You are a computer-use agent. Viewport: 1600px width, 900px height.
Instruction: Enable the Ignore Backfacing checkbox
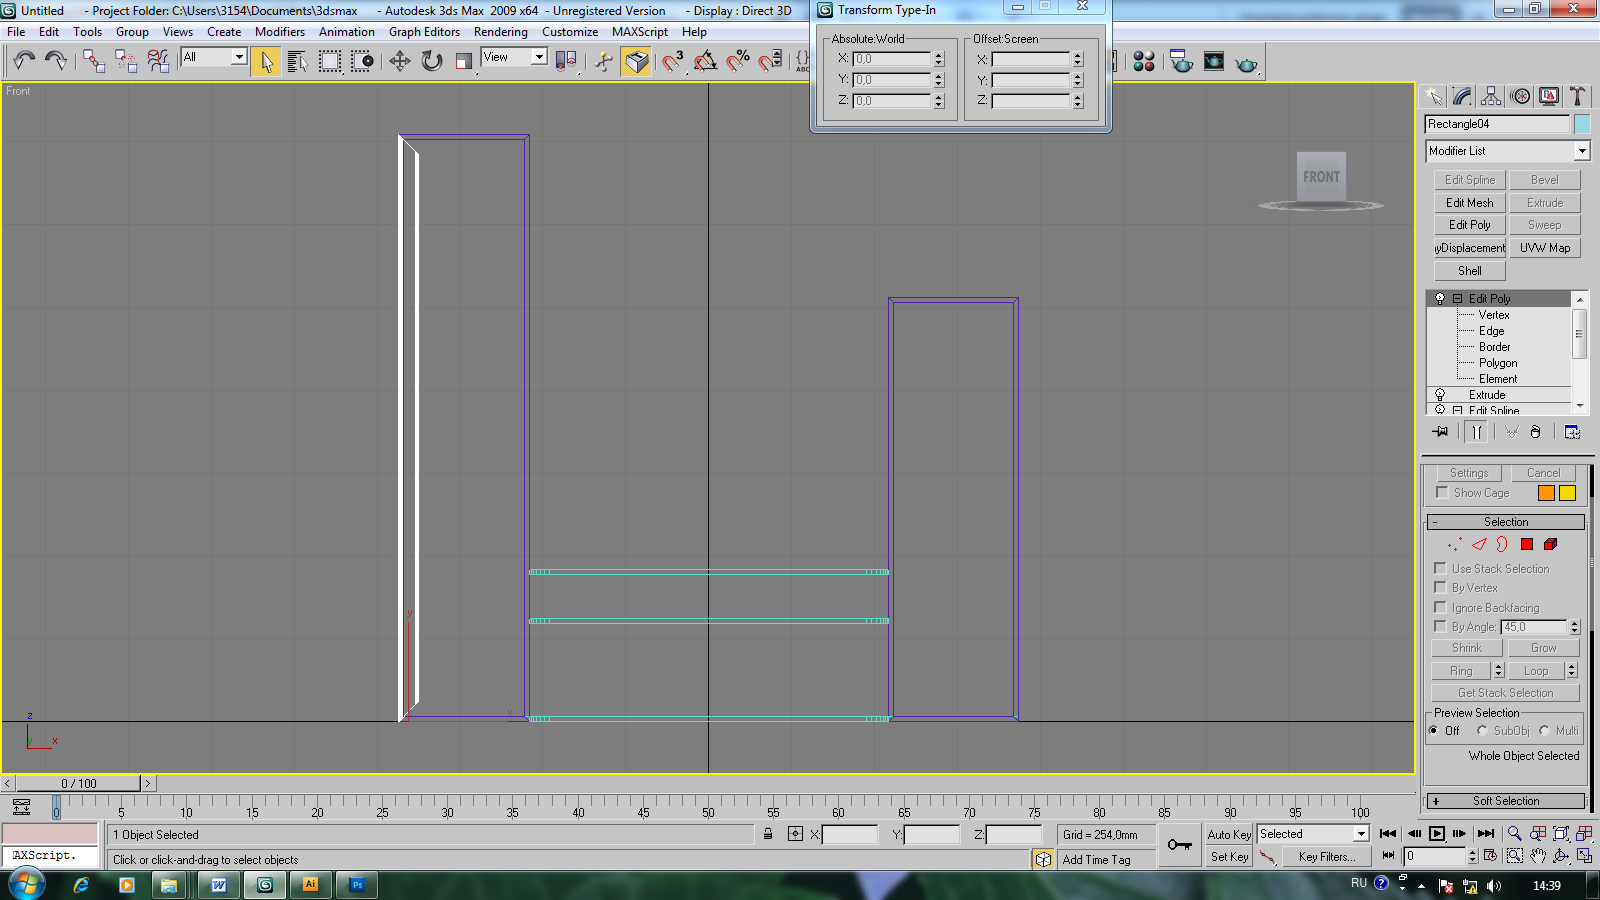[1441, 607]
